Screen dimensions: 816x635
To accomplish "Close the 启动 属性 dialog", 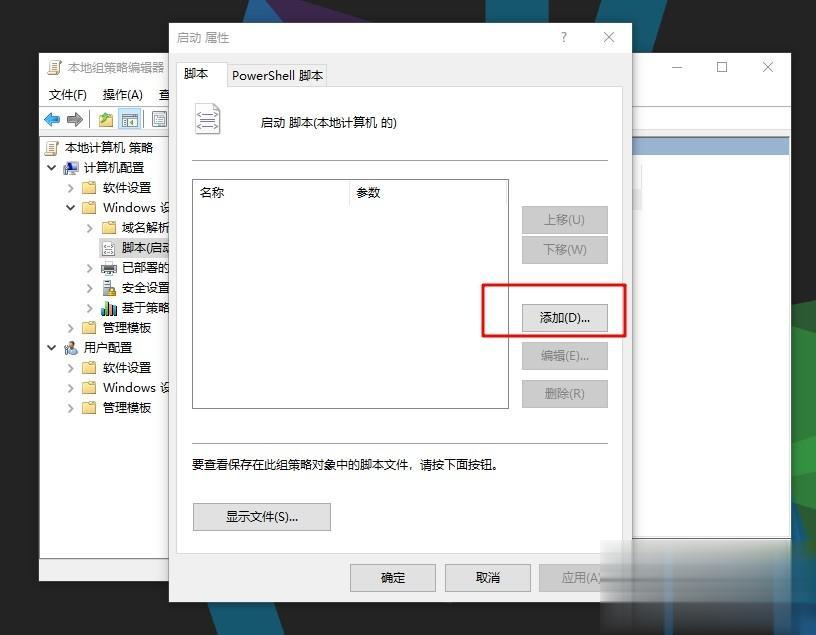I will pyautogui.click(x=609, y=37).
